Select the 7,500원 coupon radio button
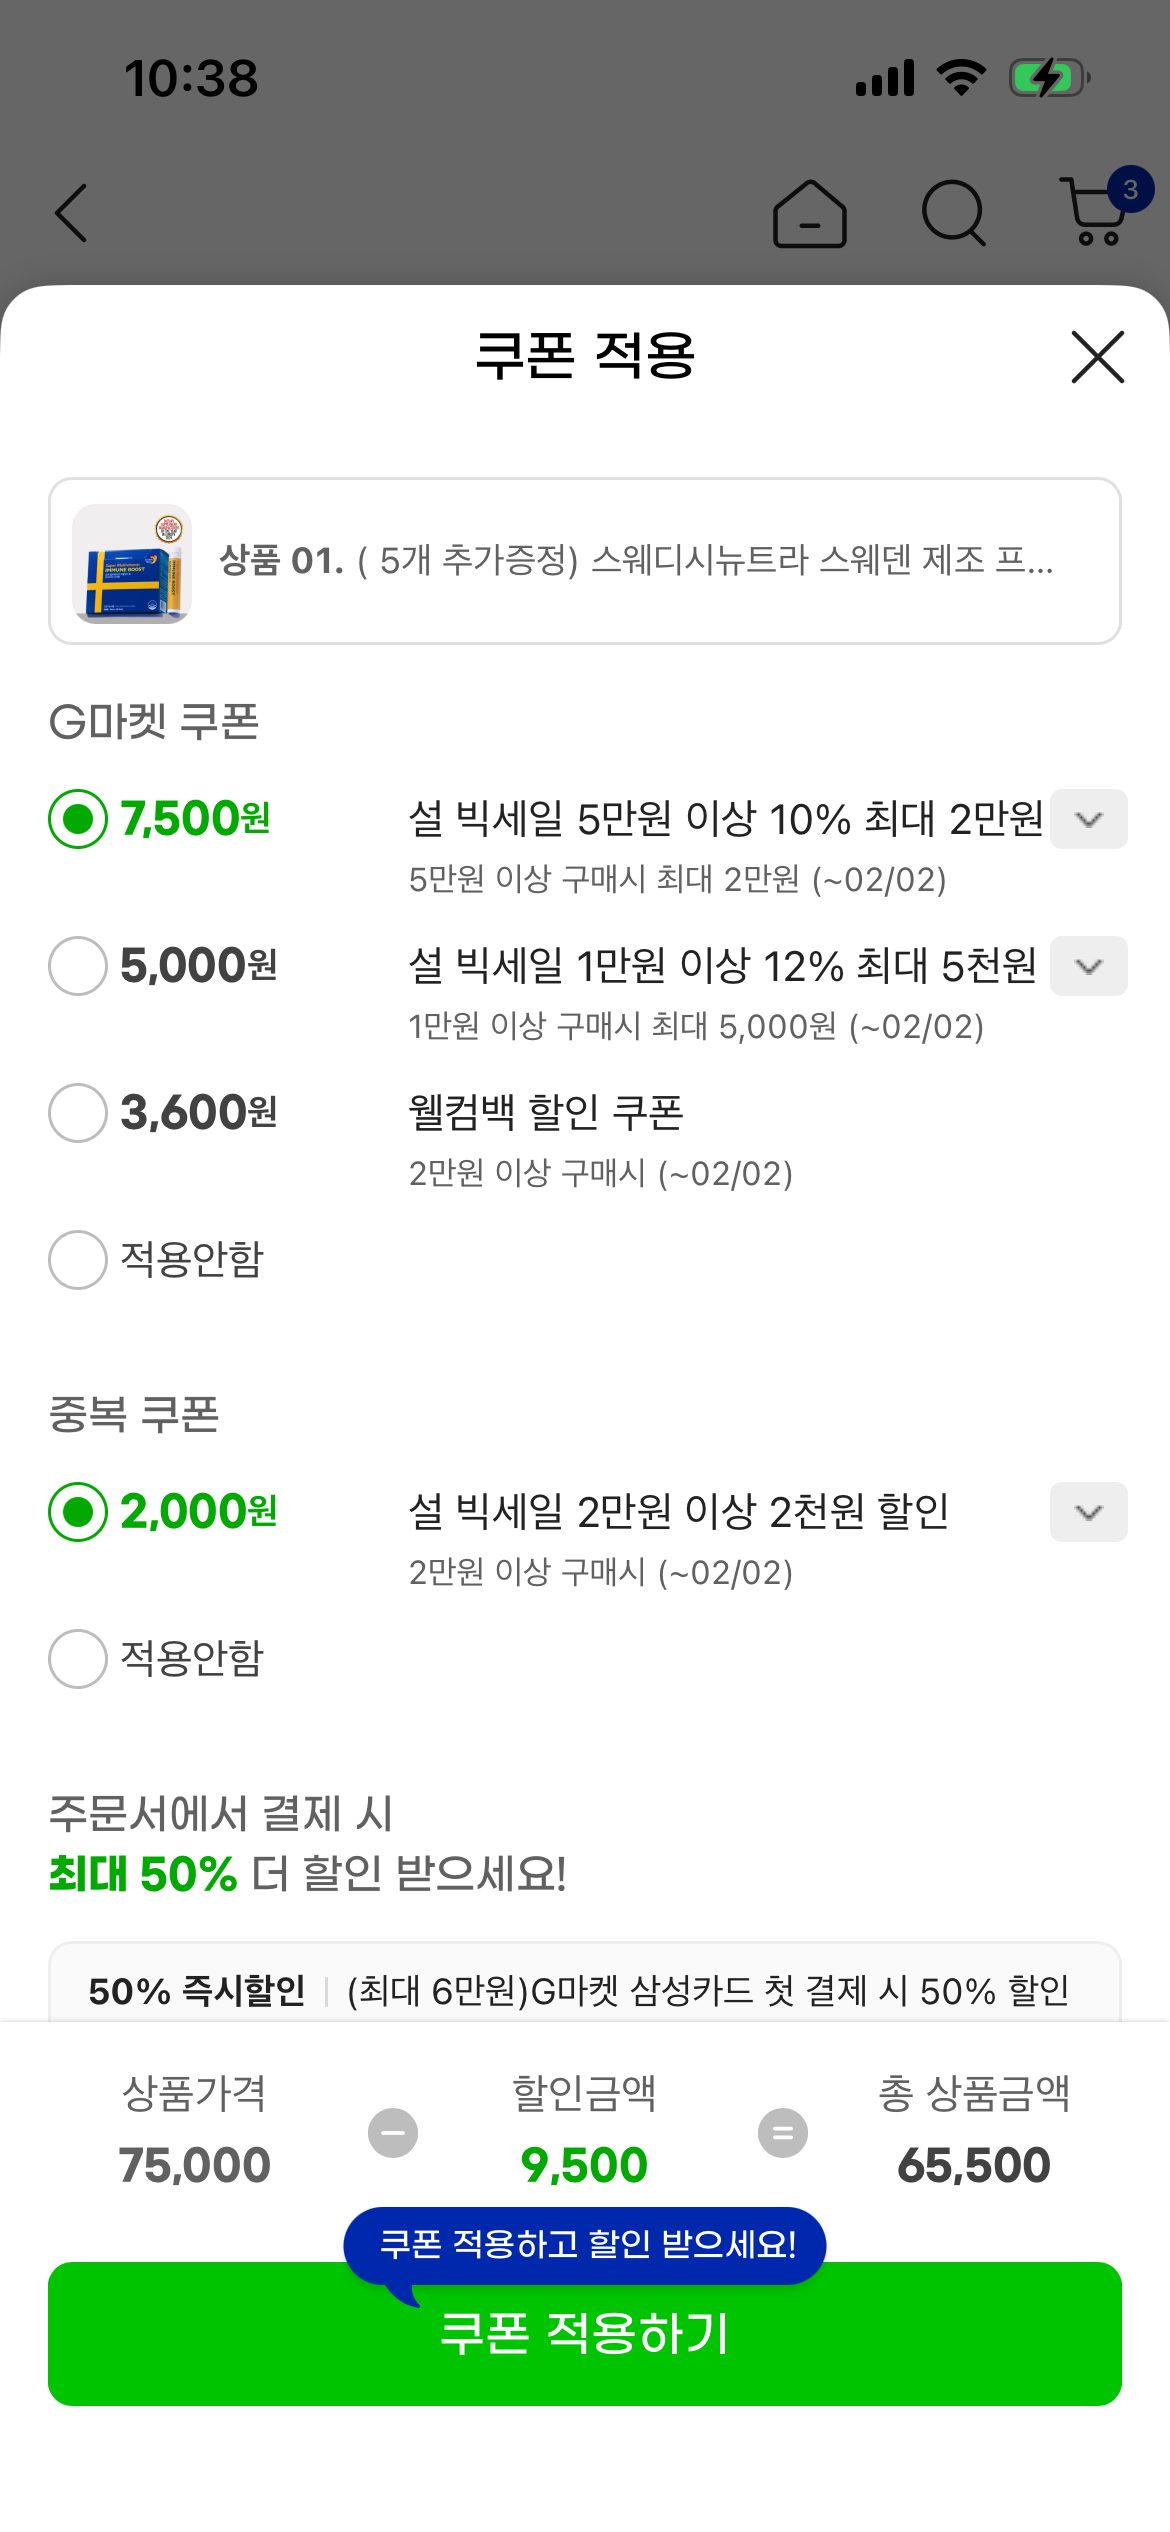The image size is (1170, 2532). [78, 819]
